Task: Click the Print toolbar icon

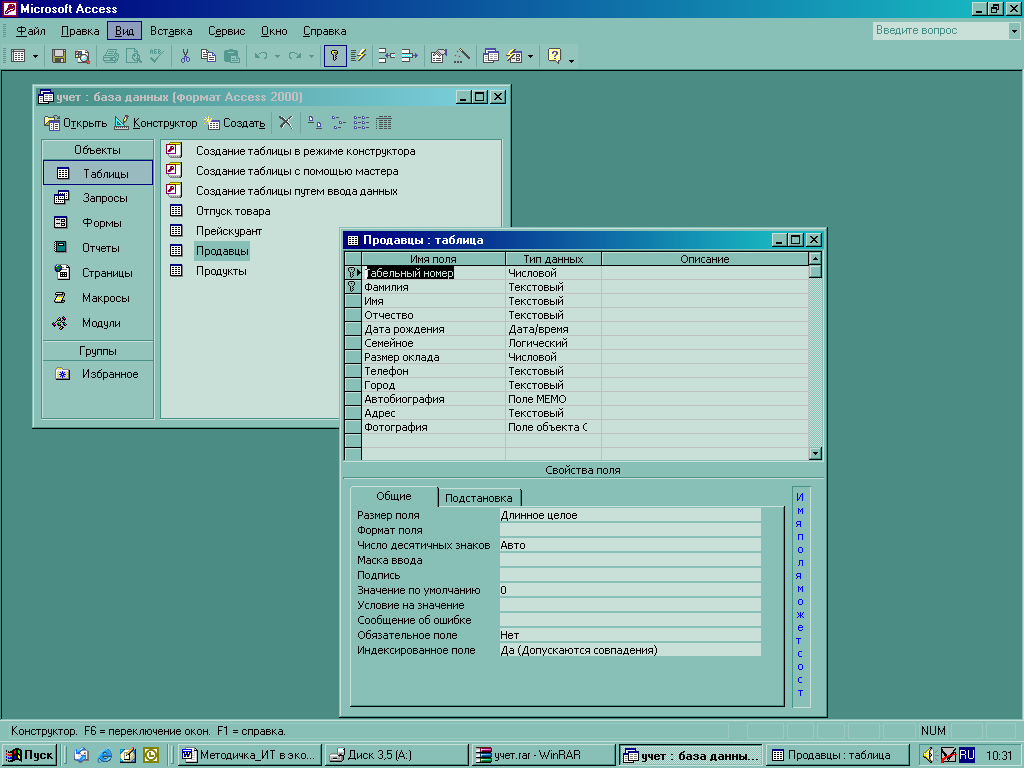Action: tap(111, 56)
